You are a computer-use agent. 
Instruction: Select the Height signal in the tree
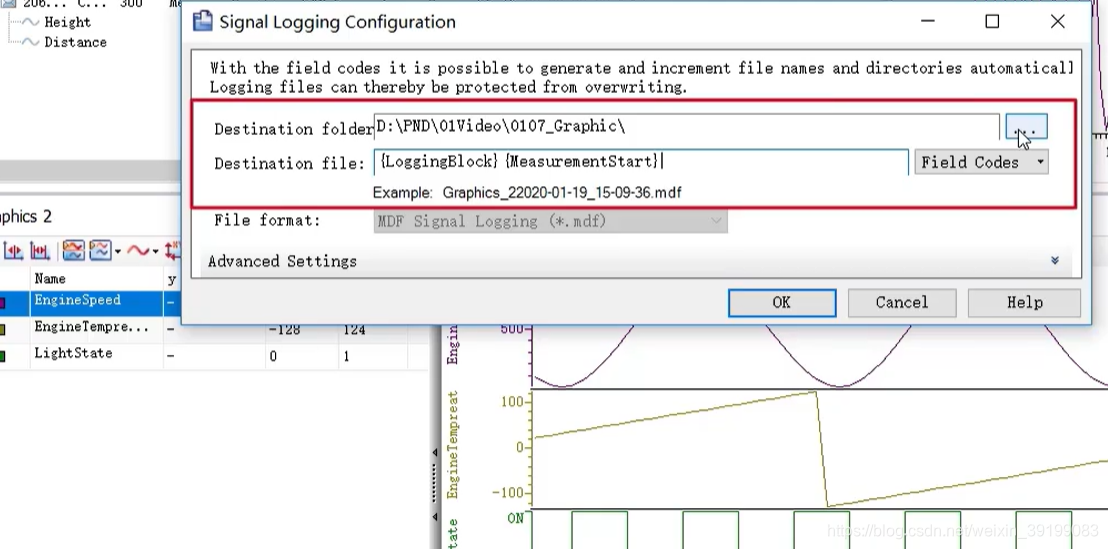(67, 22)
